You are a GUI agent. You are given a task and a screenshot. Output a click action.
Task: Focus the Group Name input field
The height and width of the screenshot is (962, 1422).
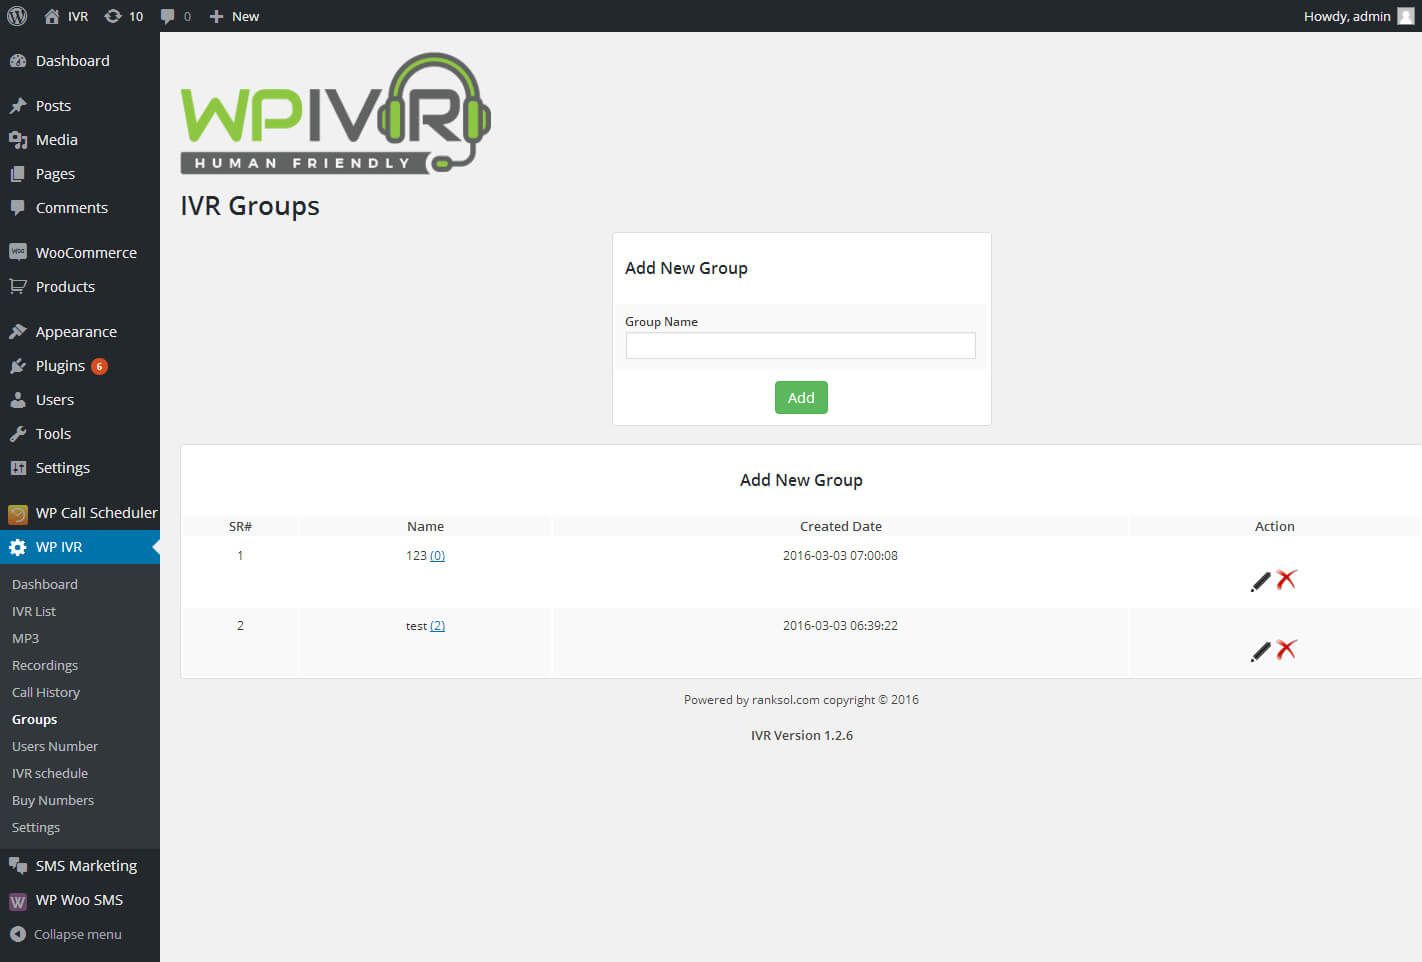pos(801,345)
